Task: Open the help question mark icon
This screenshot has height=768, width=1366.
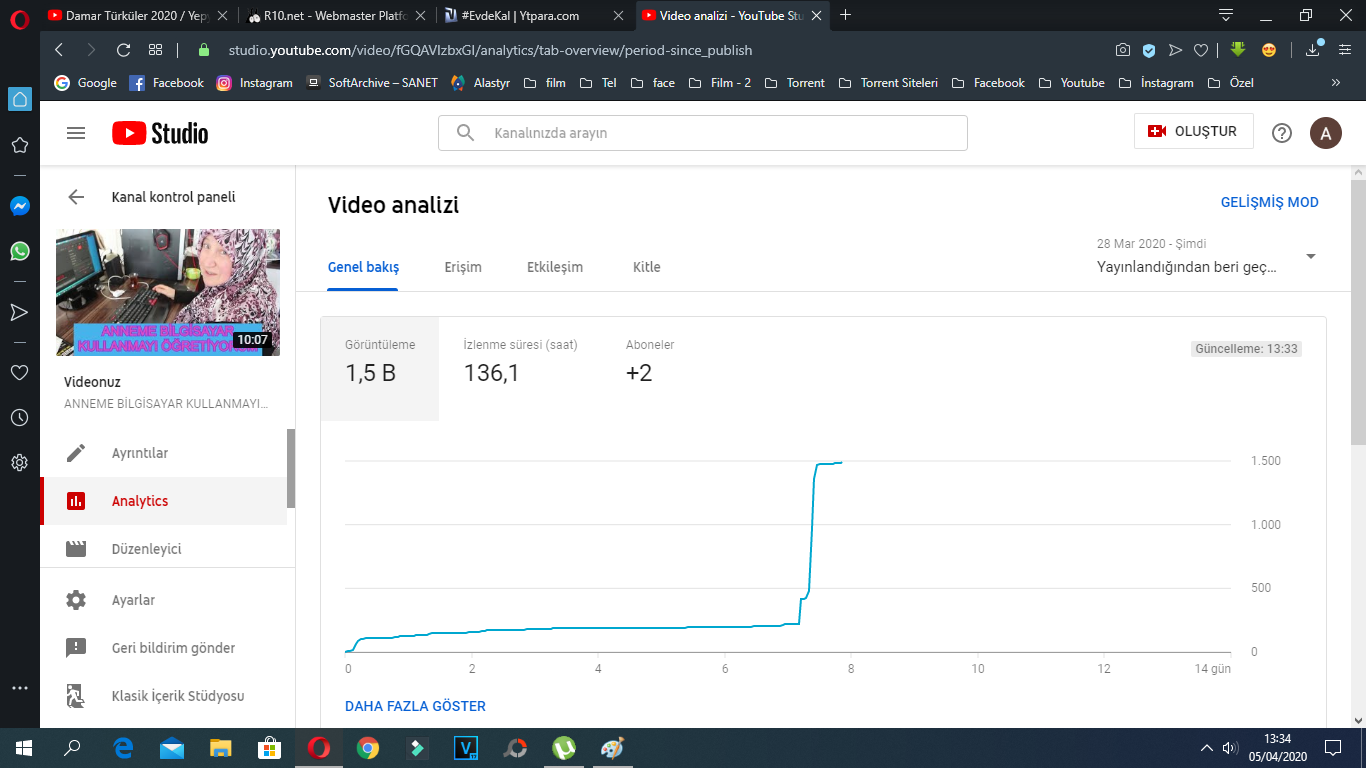Action: tap(1282, 133)
